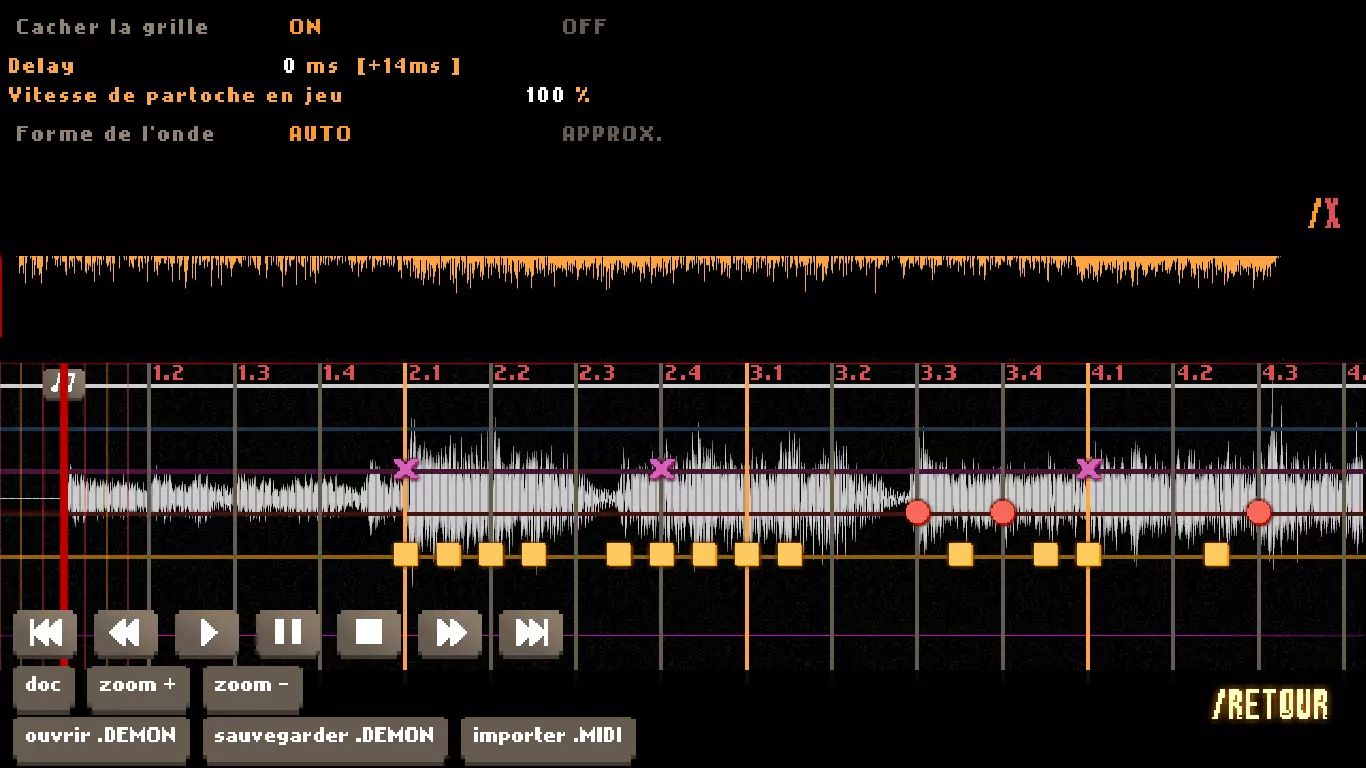This screenshot has width=1366, height=768.
Task: Select the yellow square between beats 3.3 and 3.4
Action: coord(961,555)
